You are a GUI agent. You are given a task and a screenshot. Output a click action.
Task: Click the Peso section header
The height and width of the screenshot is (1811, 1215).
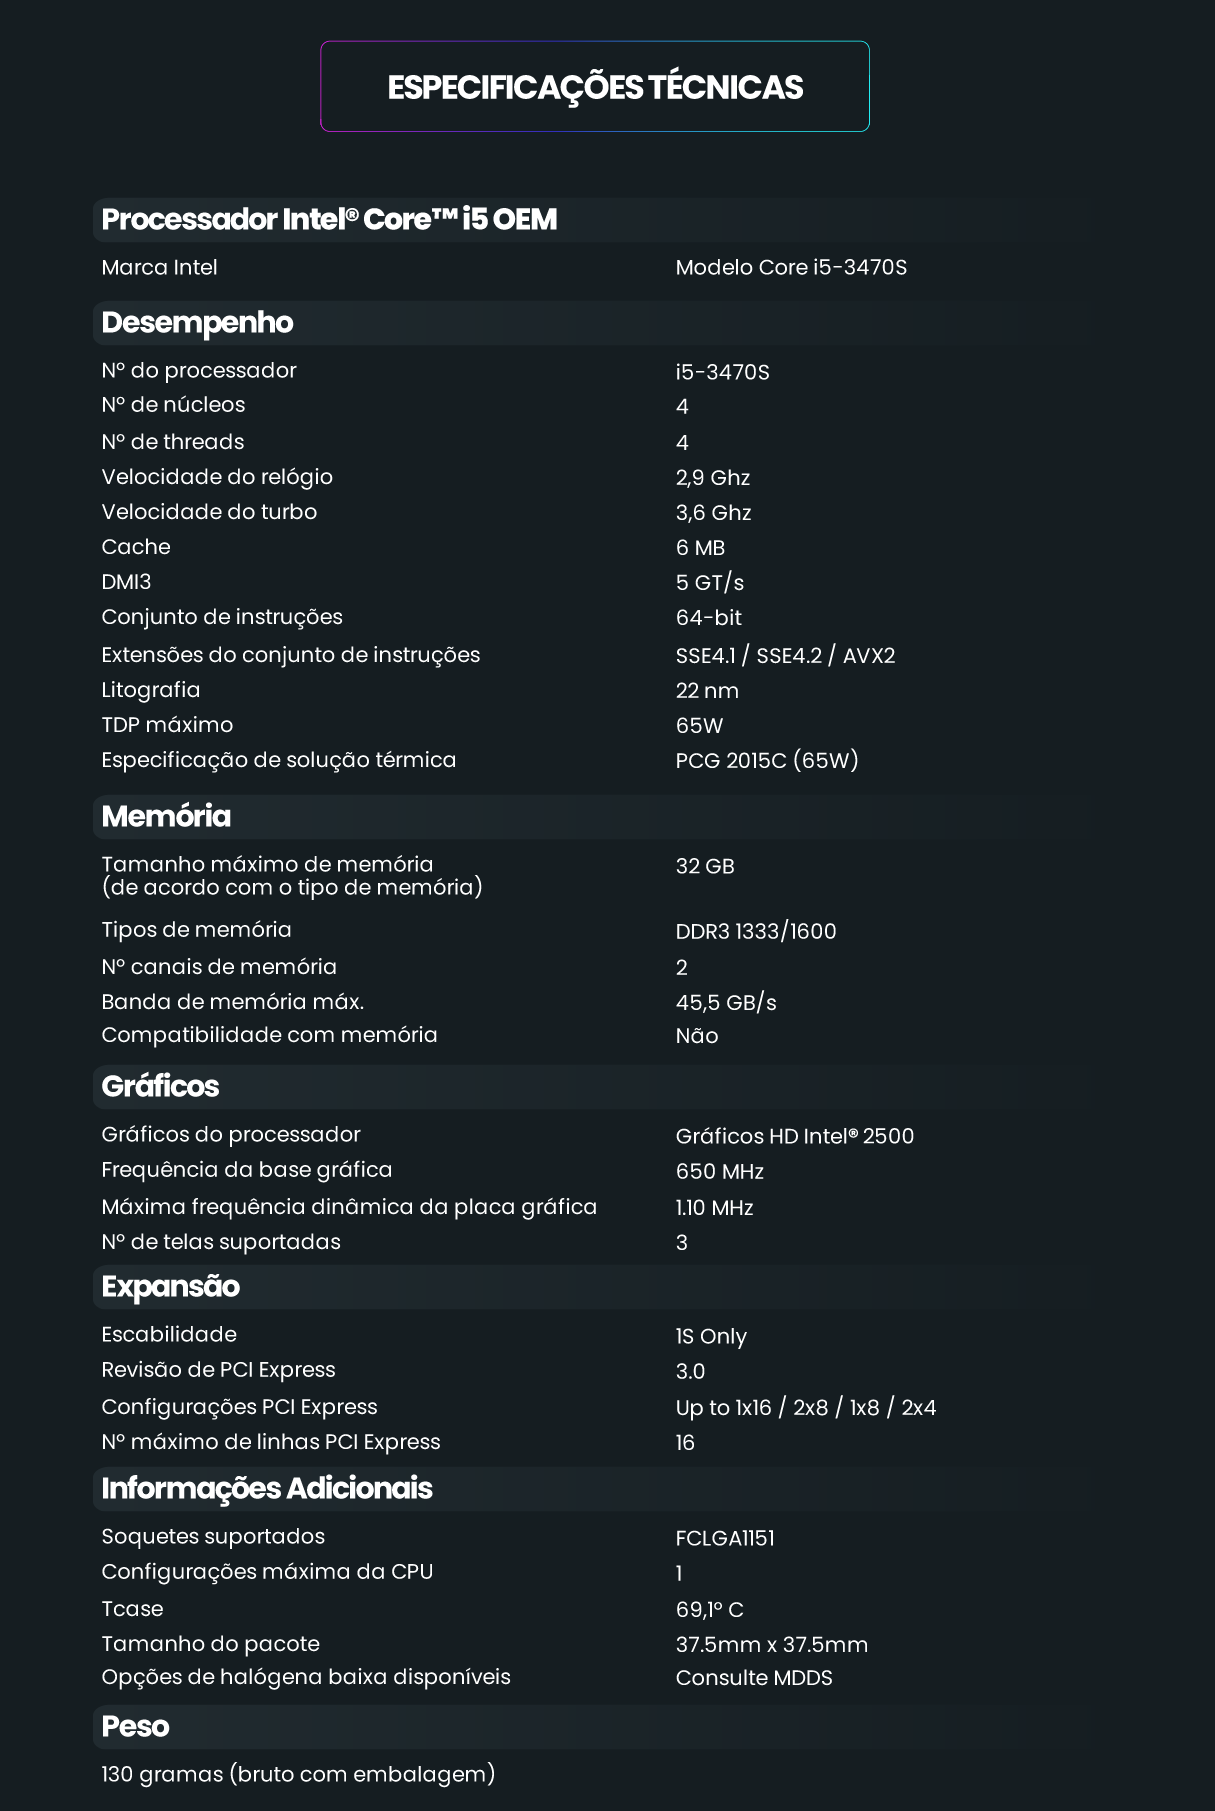point(135,1726)
